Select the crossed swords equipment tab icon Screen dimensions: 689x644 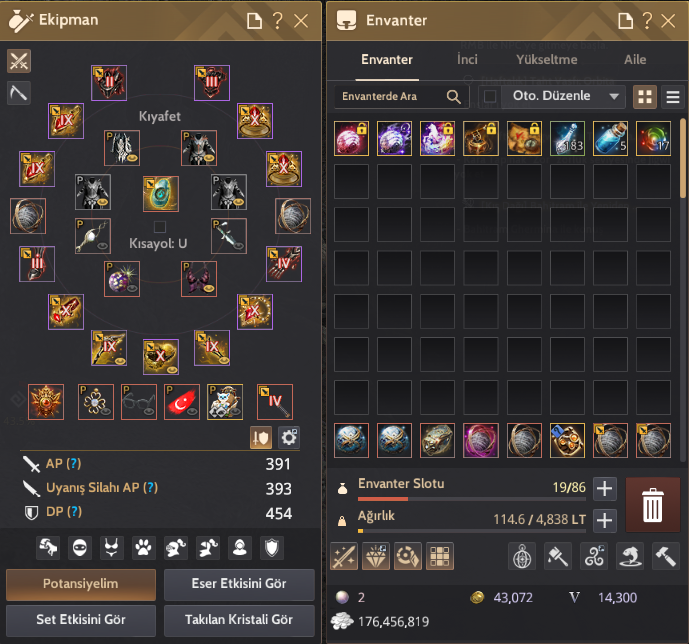click(19, 61)
